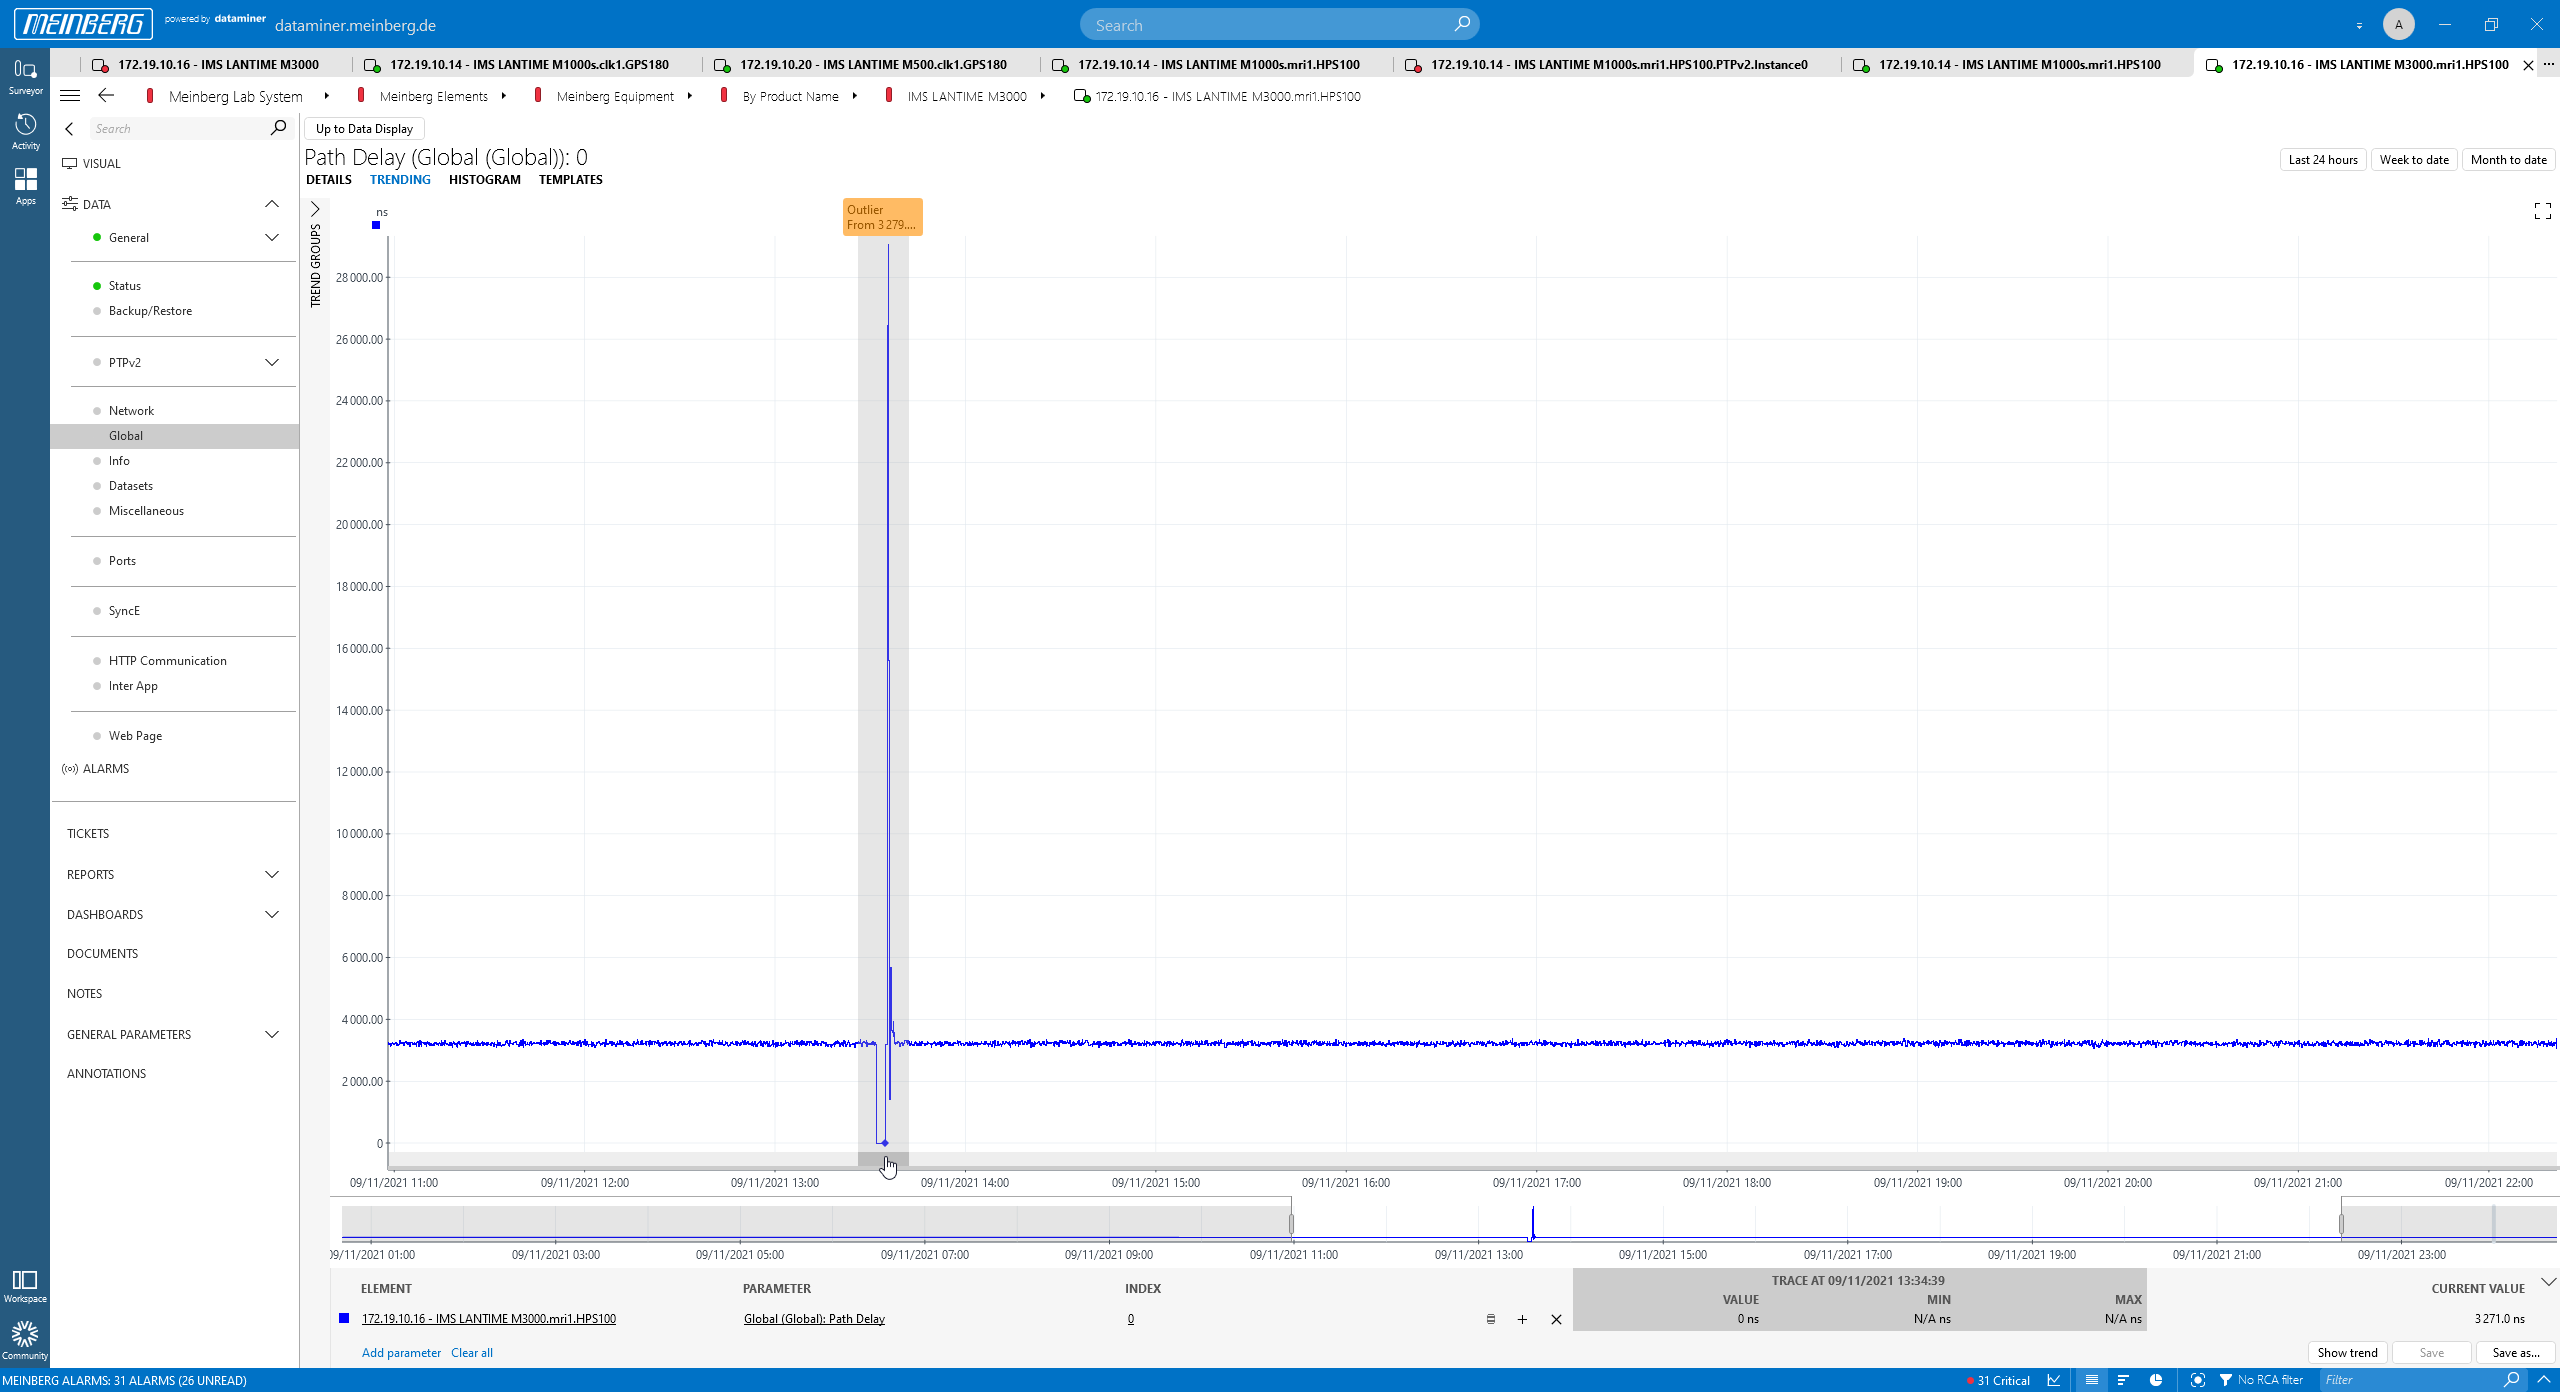Collapse the General section chevron
Image resolution: width=2560 pixels, height=1392 pixels.
pos(272,238)
